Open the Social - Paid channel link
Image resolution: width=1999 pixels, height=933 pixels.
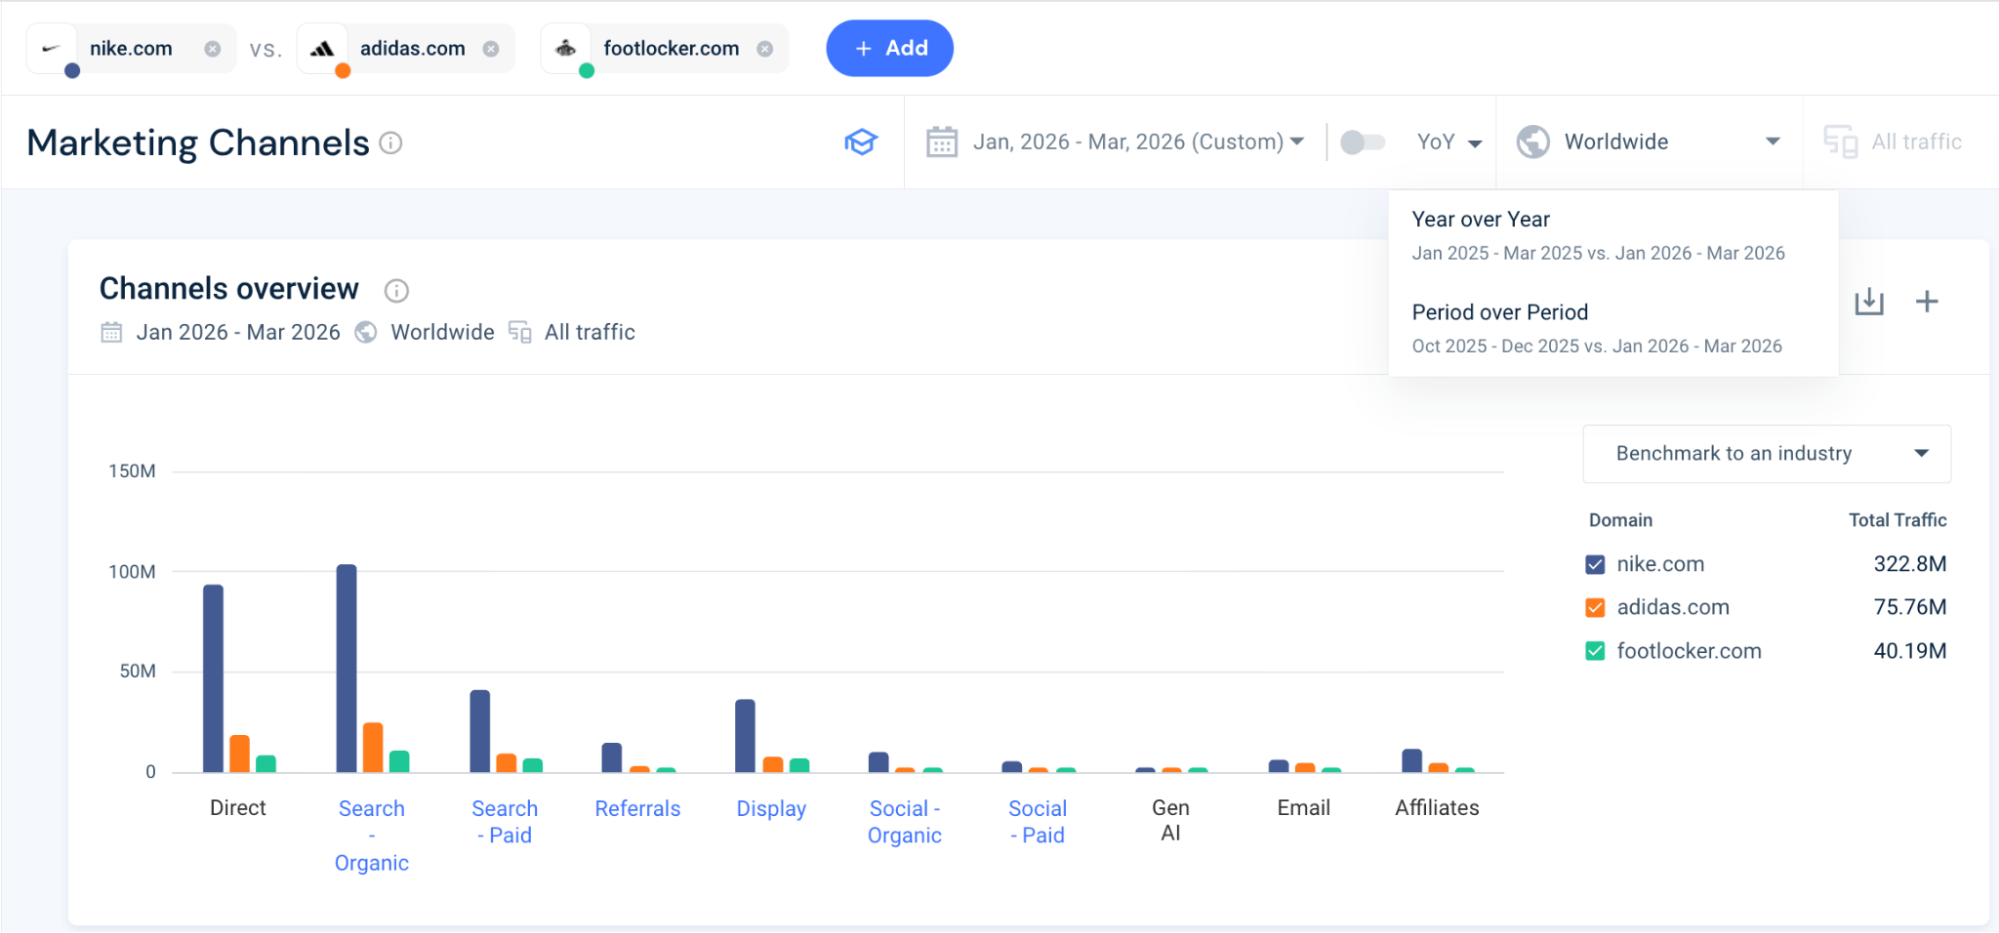click(1038, 822)
